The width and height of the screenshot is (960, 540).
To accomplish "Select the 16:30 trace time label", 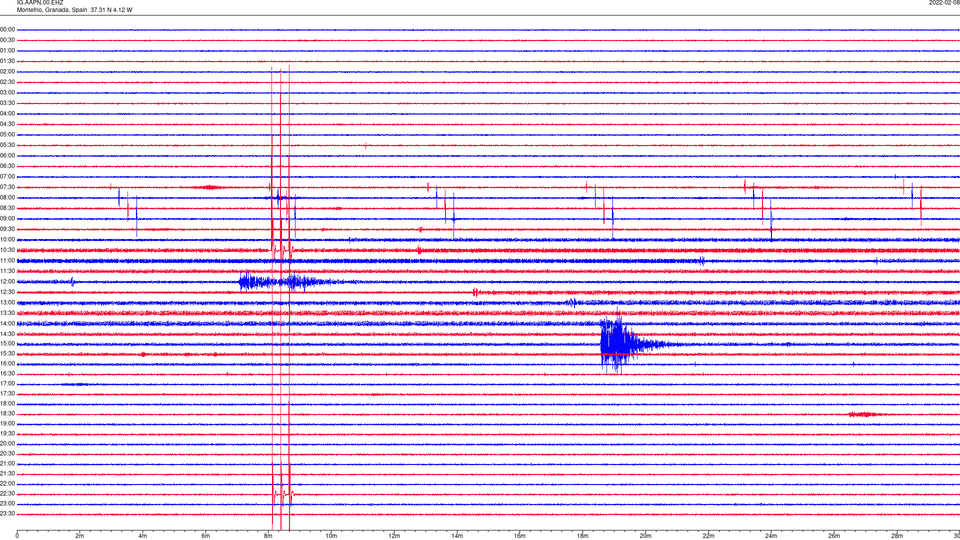I will point(7,373).
